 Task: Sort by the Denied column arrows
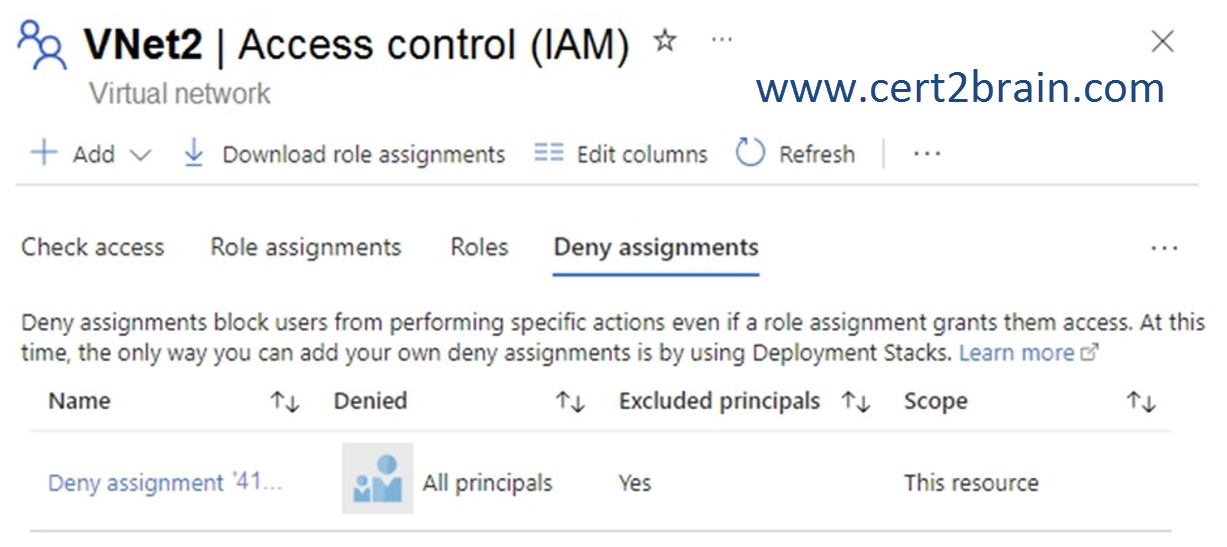569,402
